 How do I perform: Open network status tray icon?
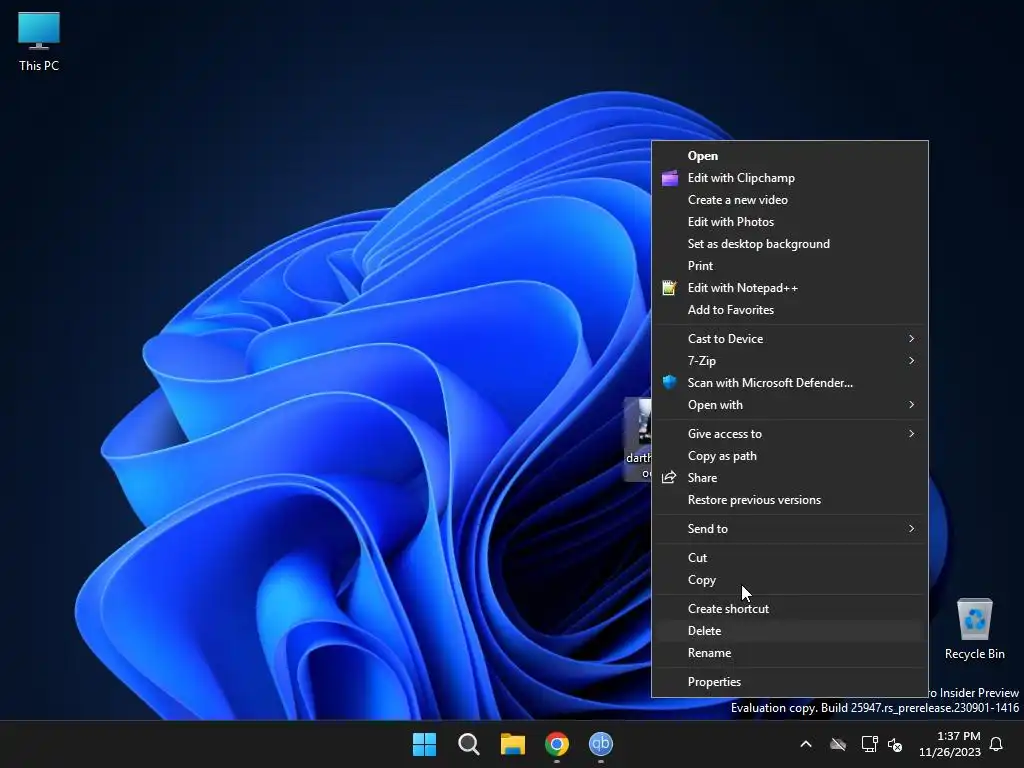pos(869,744)
